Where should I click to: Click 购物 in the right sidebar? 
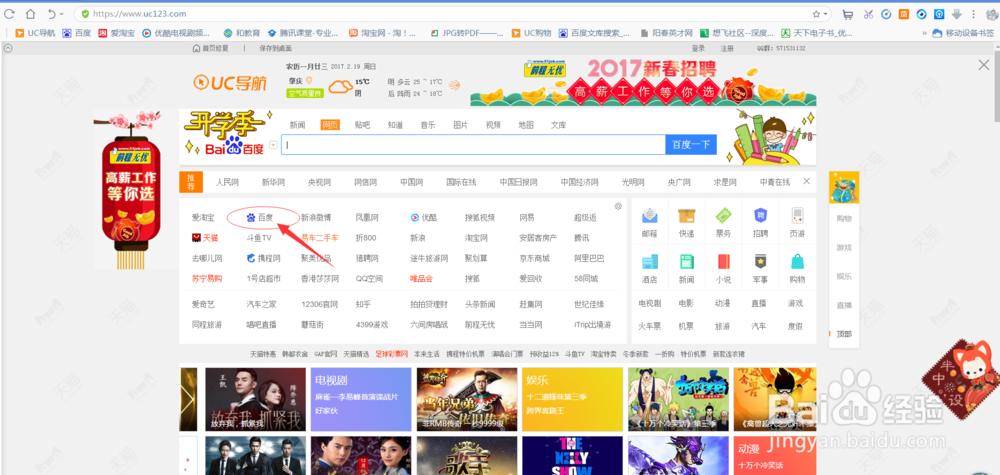844,218
